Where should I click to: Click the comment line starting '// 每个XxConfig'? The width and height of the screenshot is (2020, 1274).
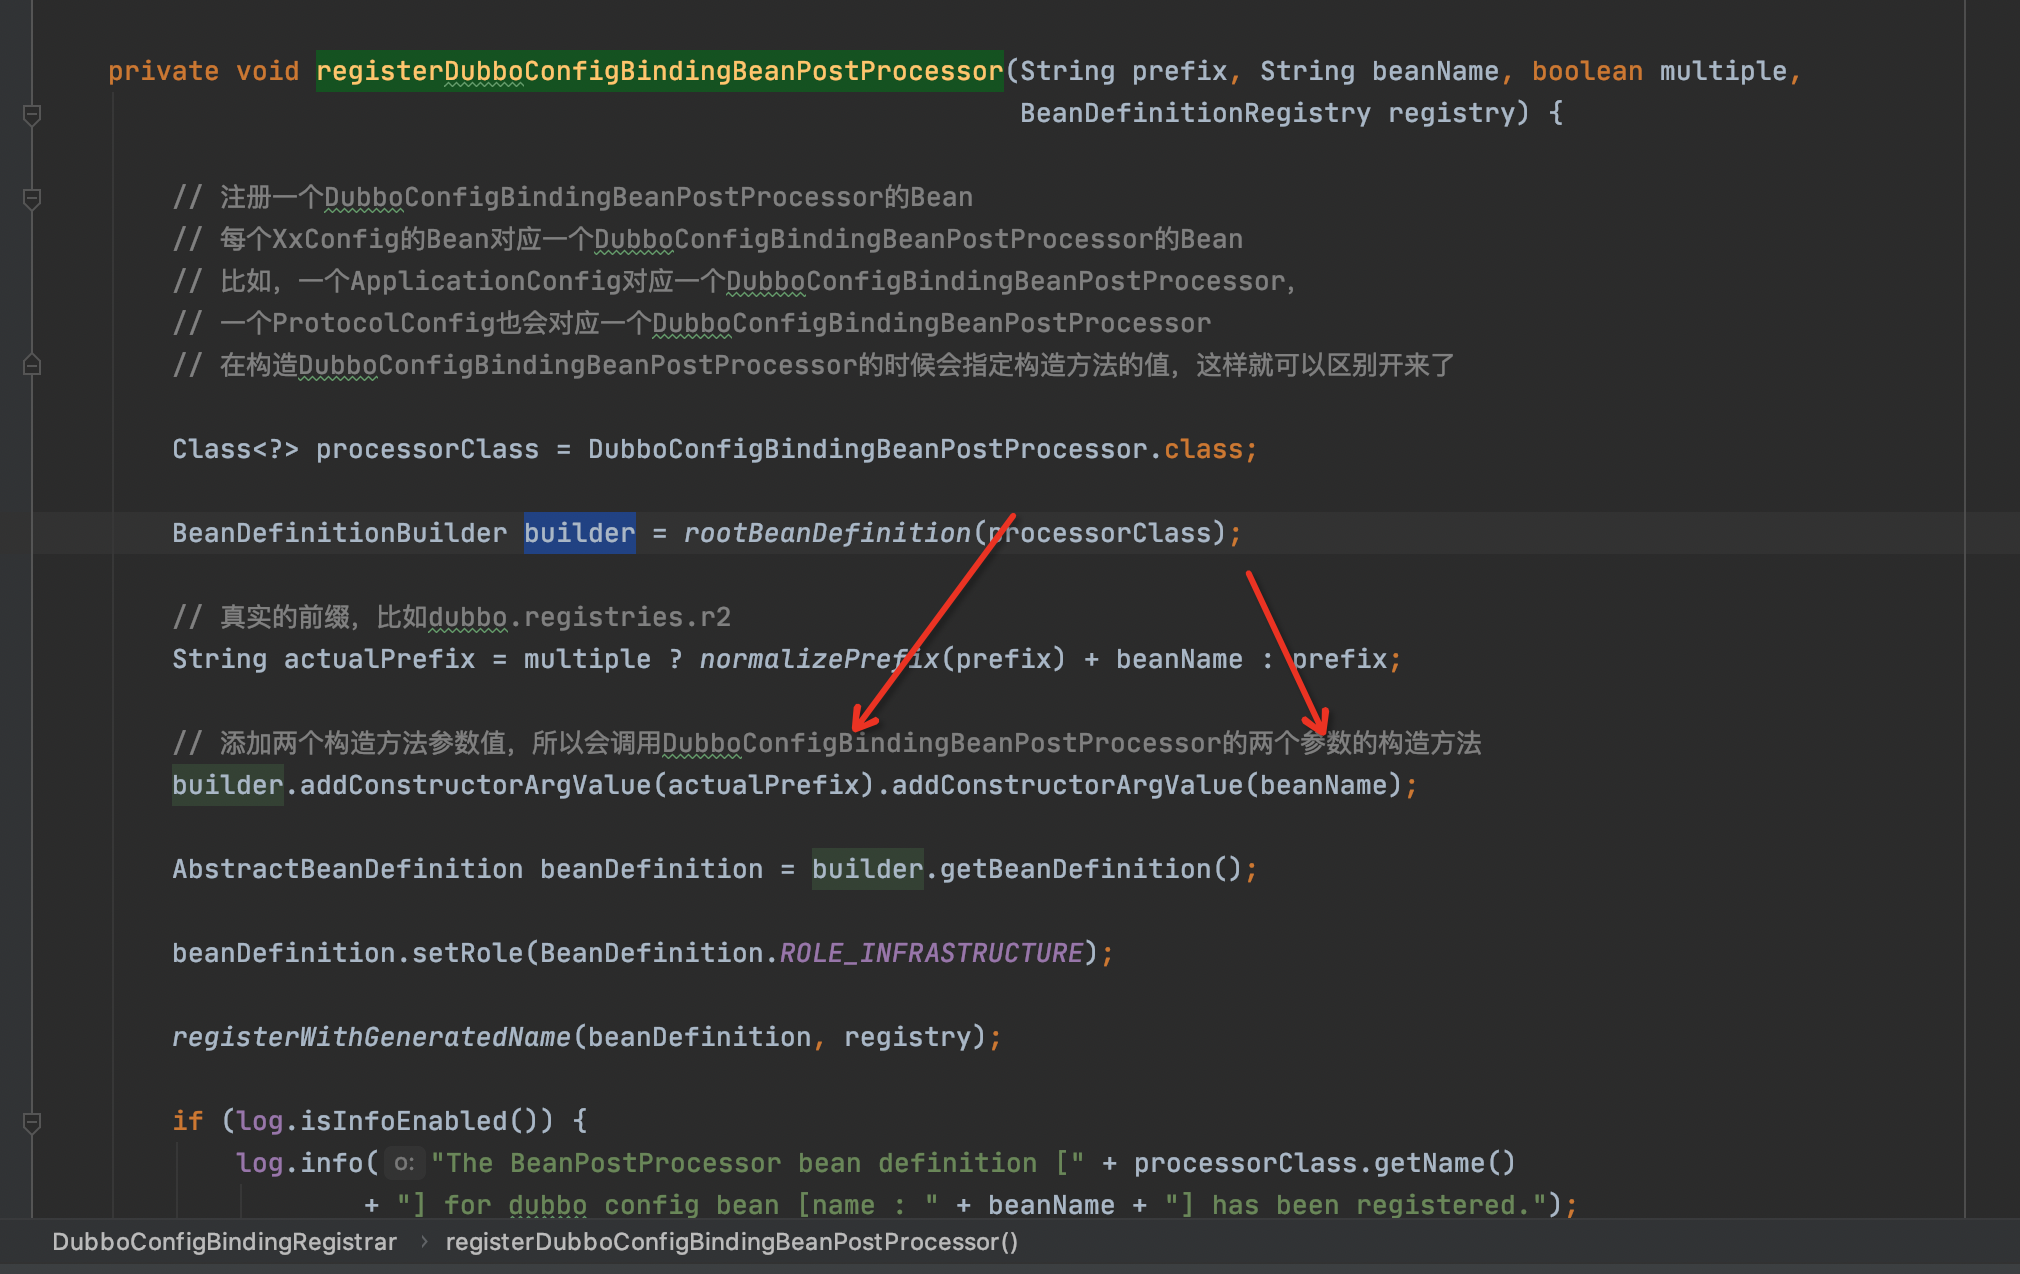click(708, 239)
